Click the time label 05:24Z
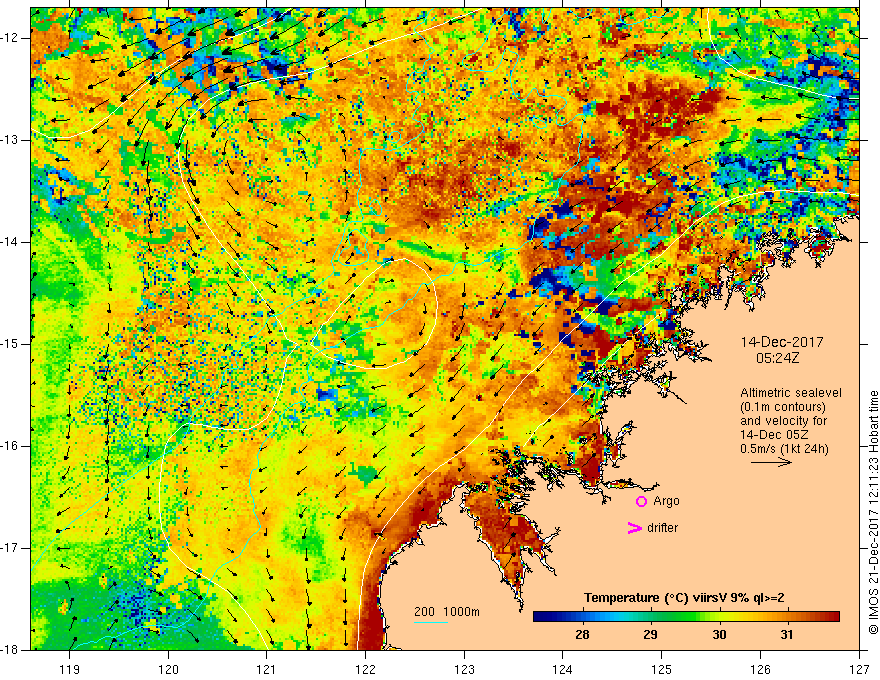Screen dimensions: 880x680 pos(777,358)
